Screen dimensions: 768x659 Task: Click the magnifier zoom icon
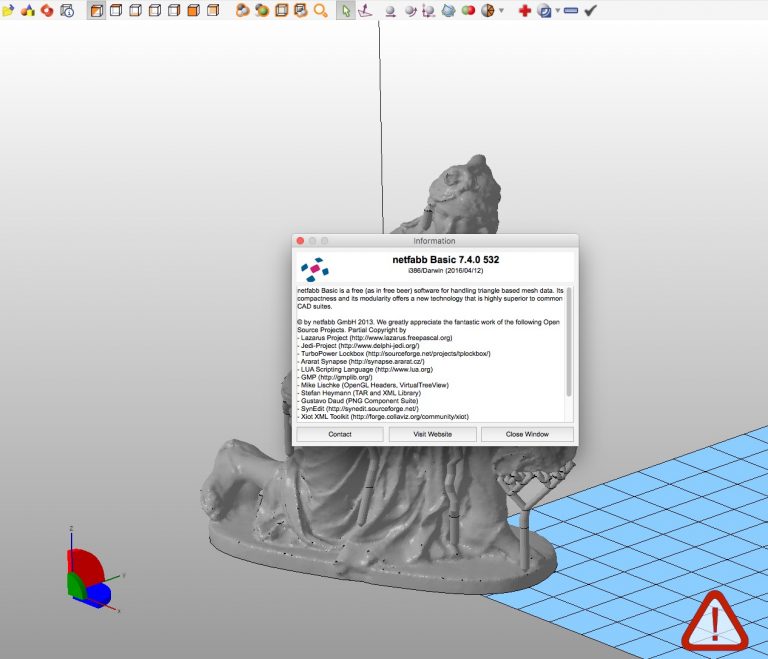pyautogui.click(x=321, y=11)
